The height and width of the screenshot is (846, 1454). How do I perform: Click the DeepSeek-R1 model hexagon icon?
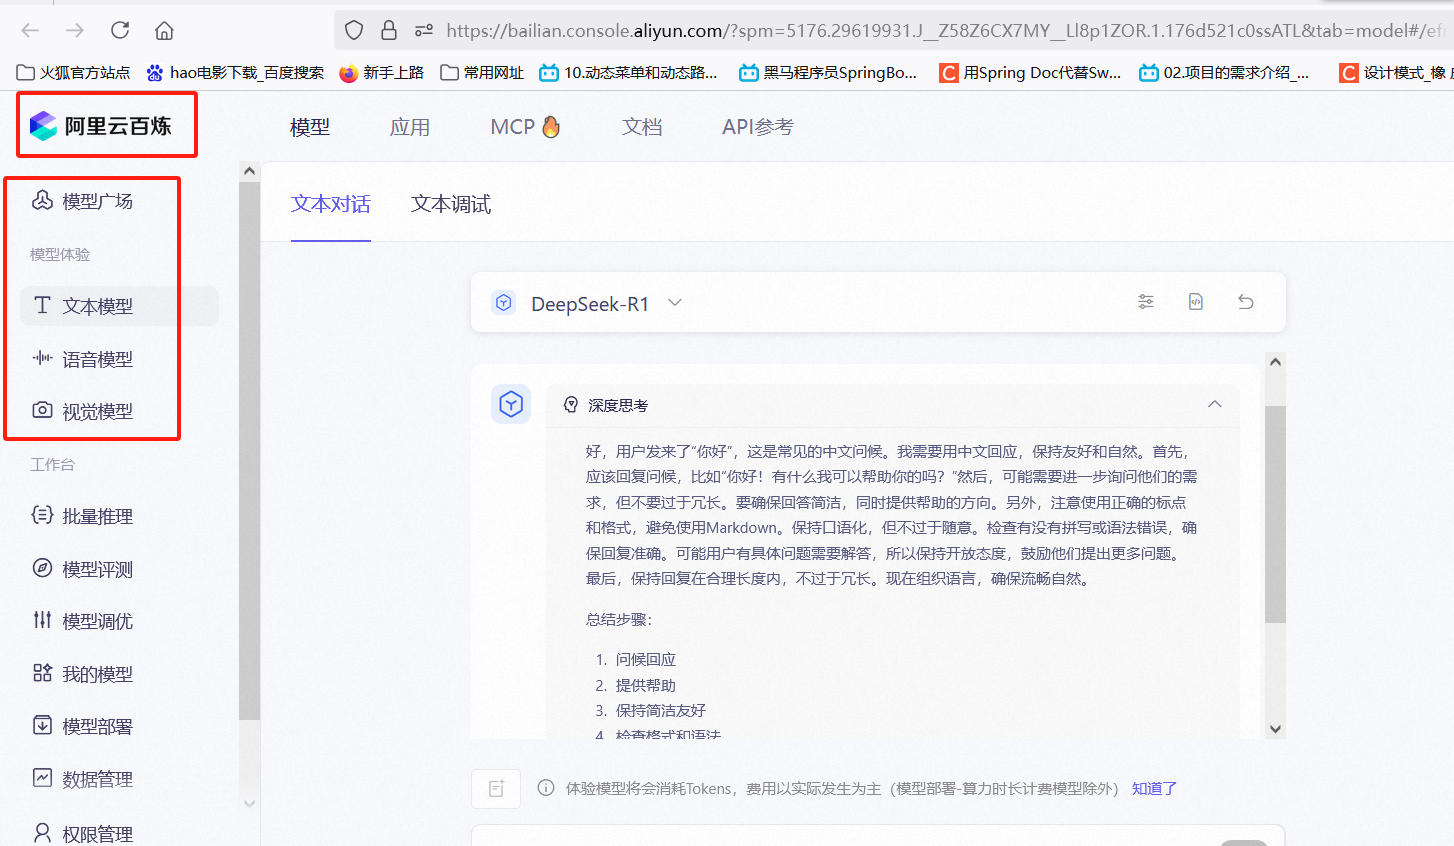(504, 303)
